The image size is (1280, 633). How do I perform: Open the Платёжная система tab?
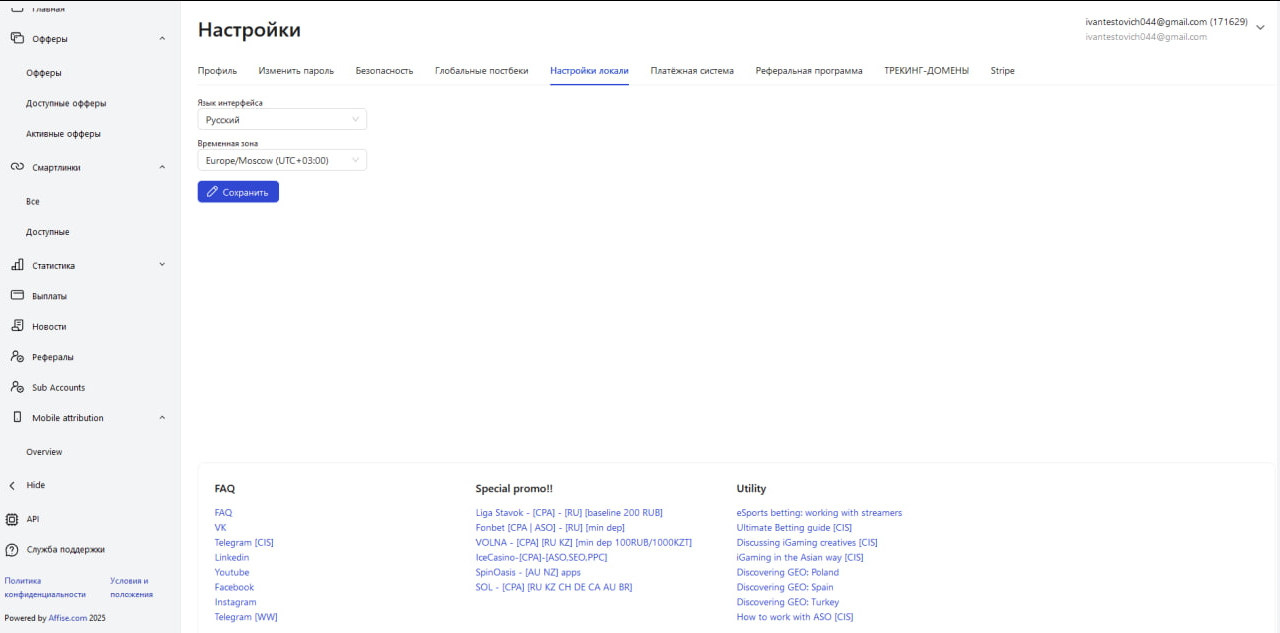click(691, 71)
